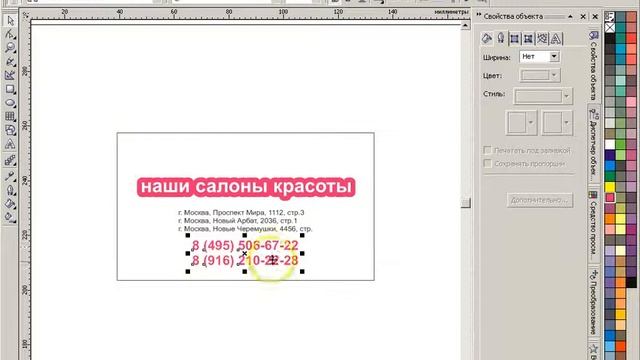This screenshot has width=640, height=360.
Task: Open the fourth properties tab icon
Action: click(528, 39)
